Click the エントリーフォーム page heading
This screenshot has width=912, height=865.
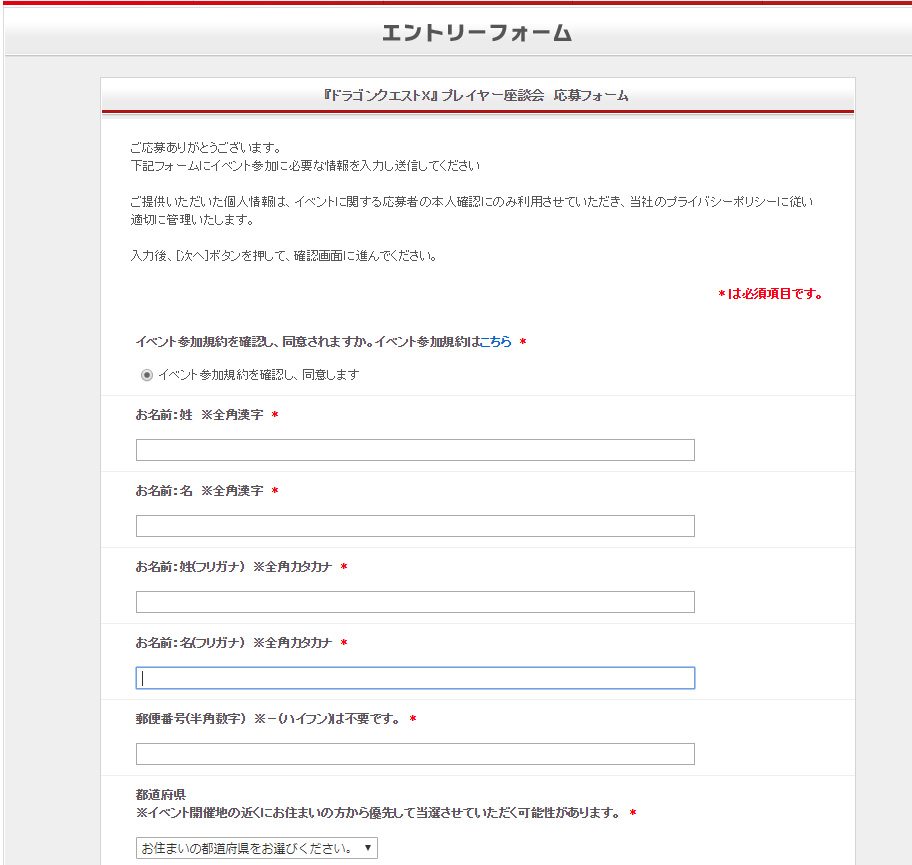pyautogui.click(x=477, y=33)
